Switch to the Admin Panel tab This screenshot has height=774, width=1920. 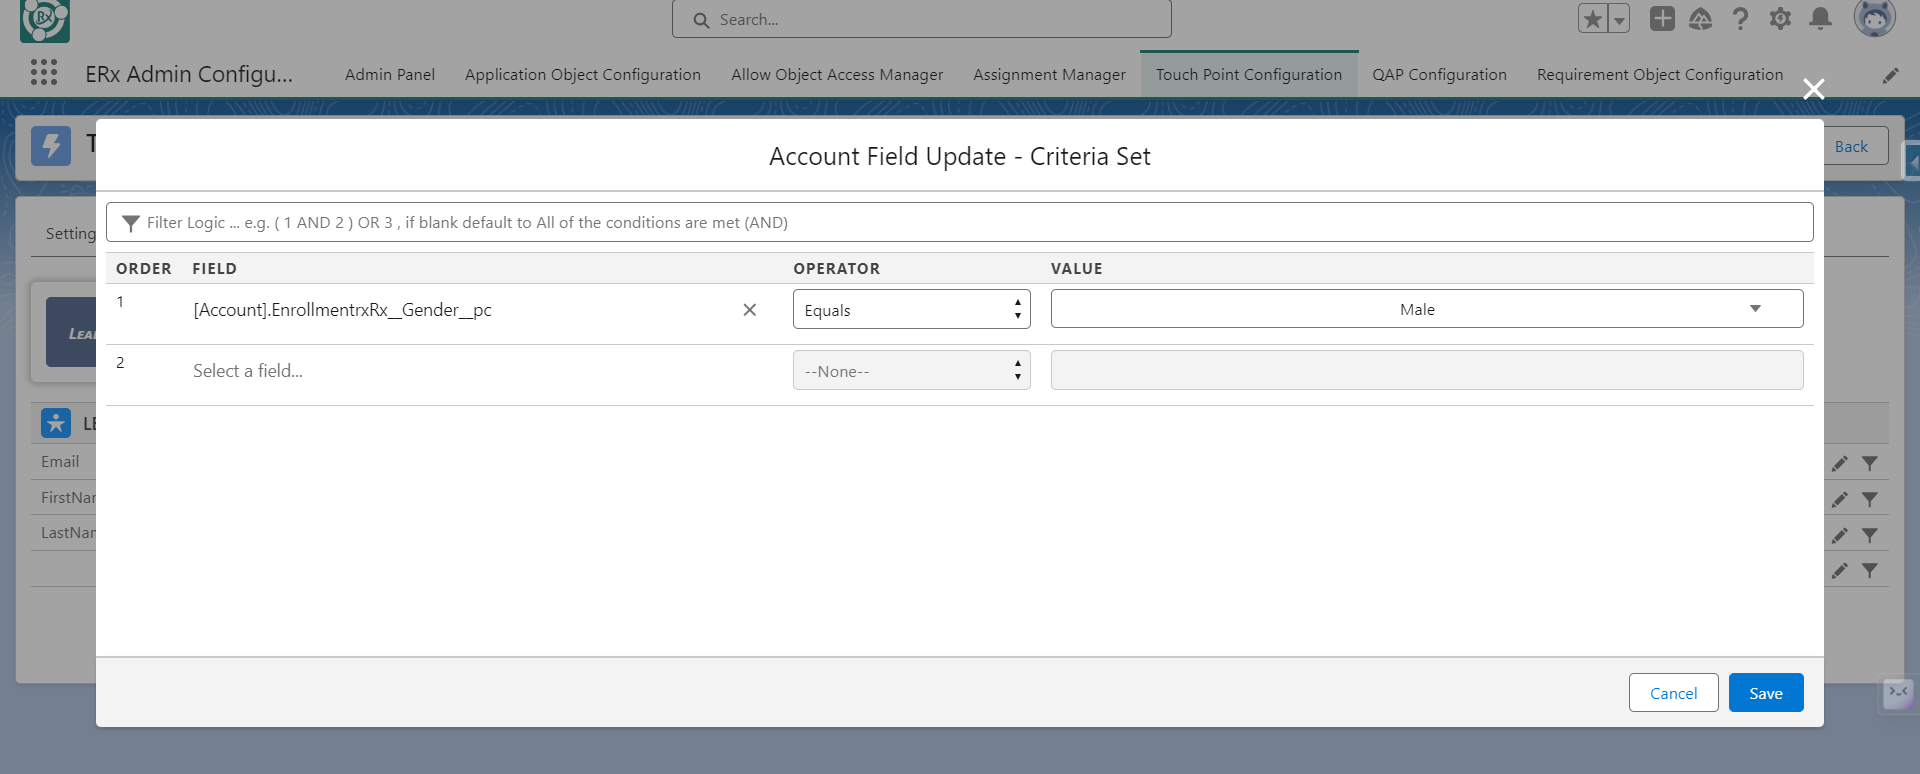(x=389, y=75)
